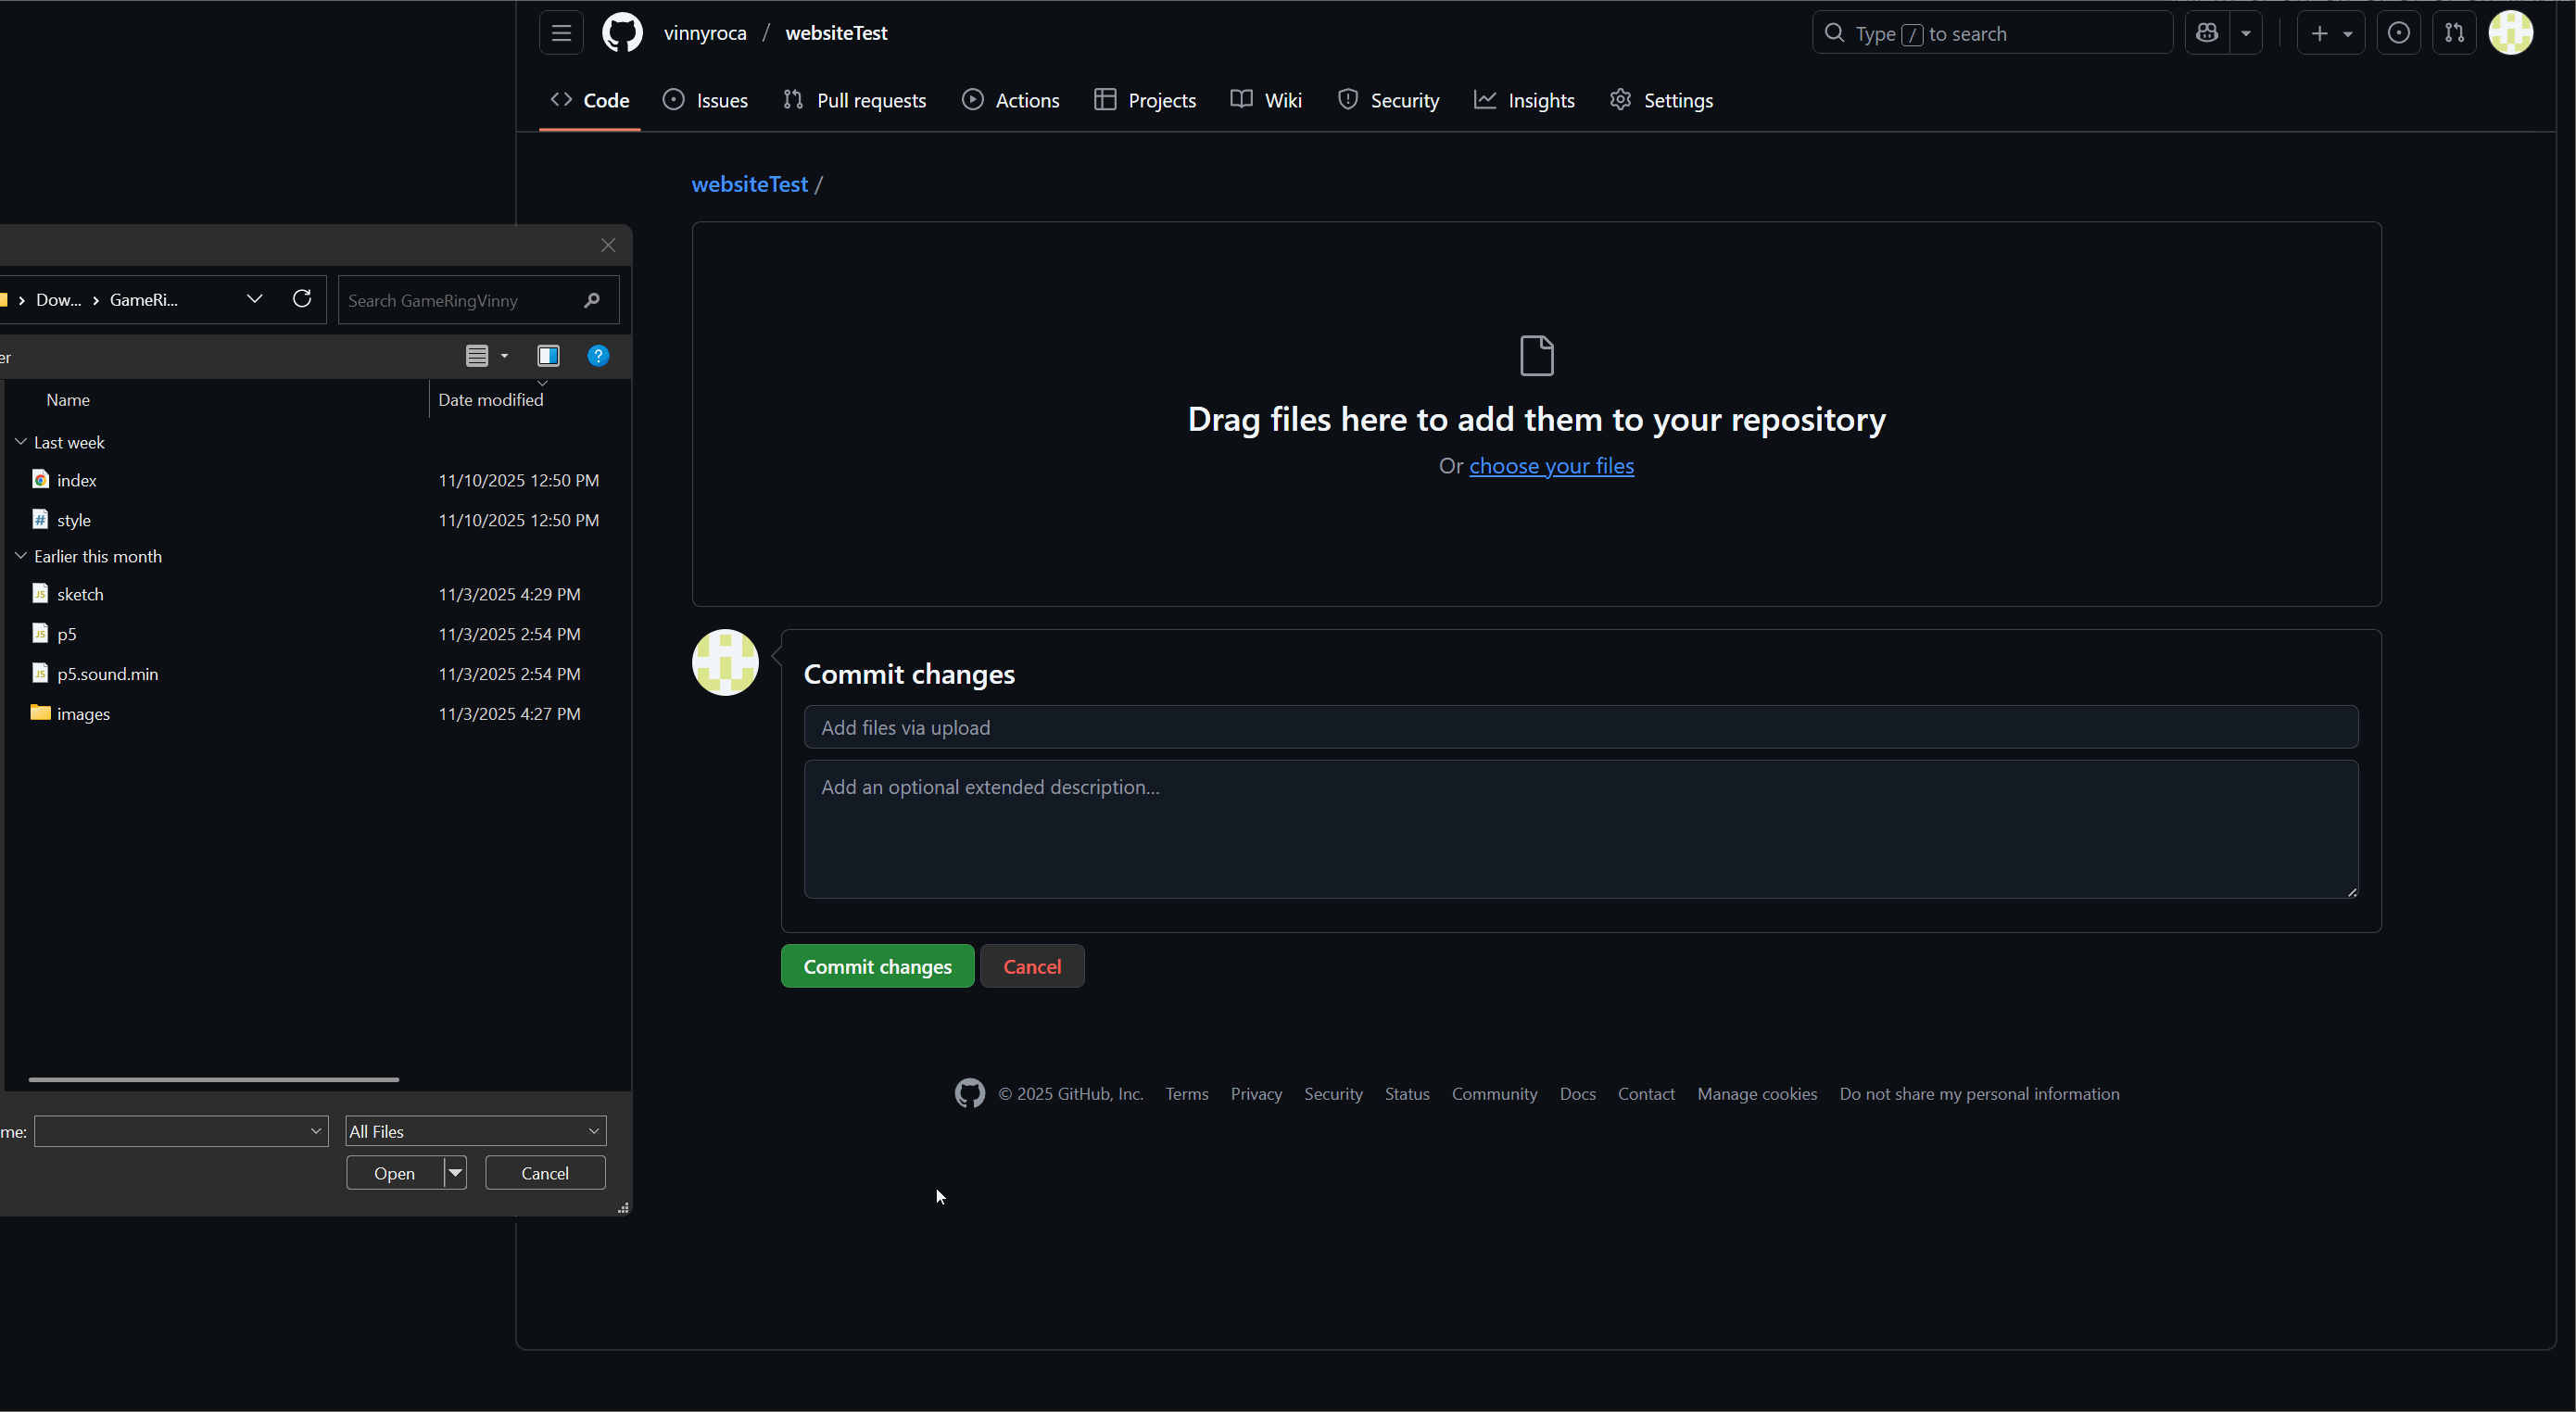
Task: Switch to the Settings tab
Action: pyautogui.click(x=1661, y=100)
